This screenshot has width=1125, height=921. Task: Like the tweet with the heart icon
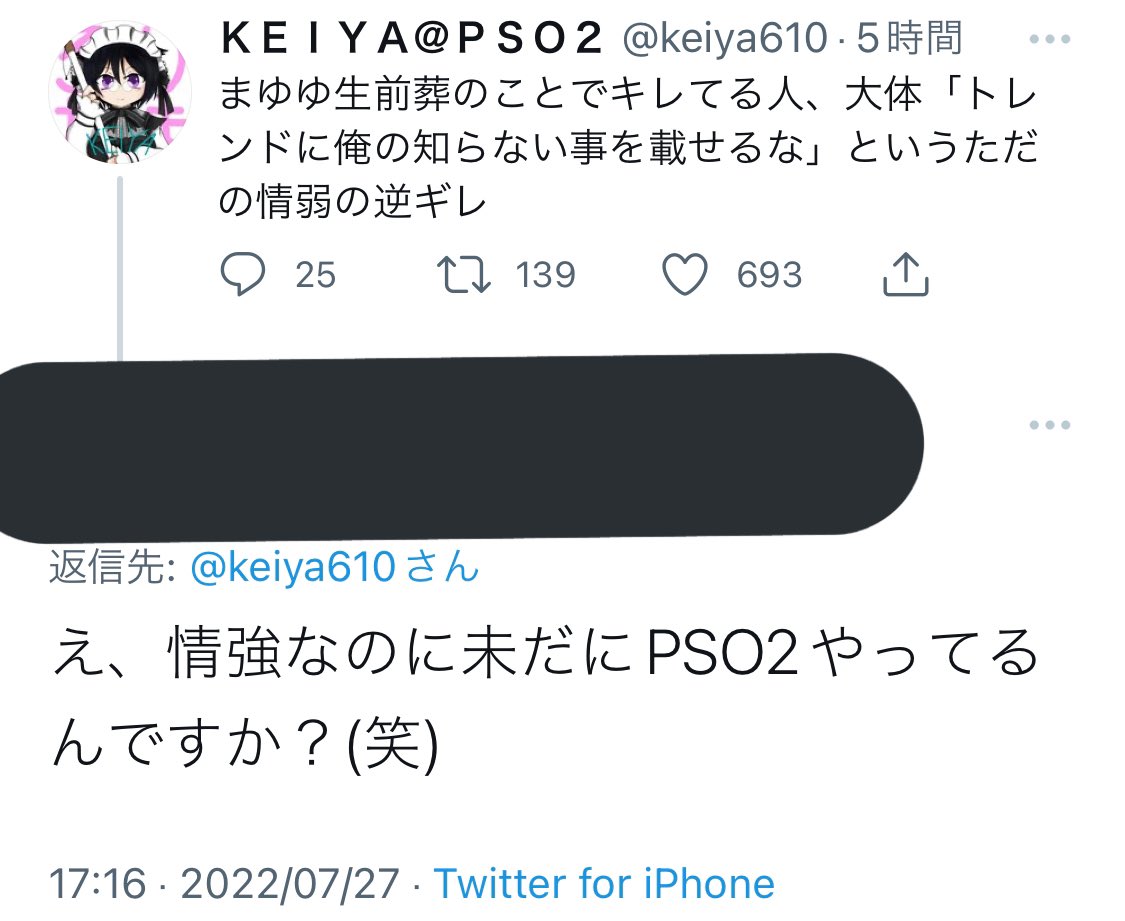click(x=684, y=275)
